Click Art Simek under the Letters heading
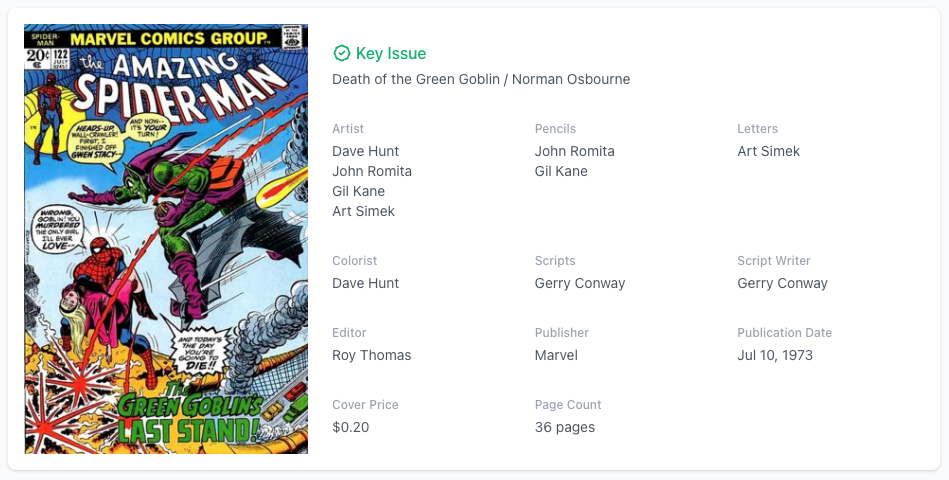Viewport: 949px width, 480px height. tap(769, 151)
